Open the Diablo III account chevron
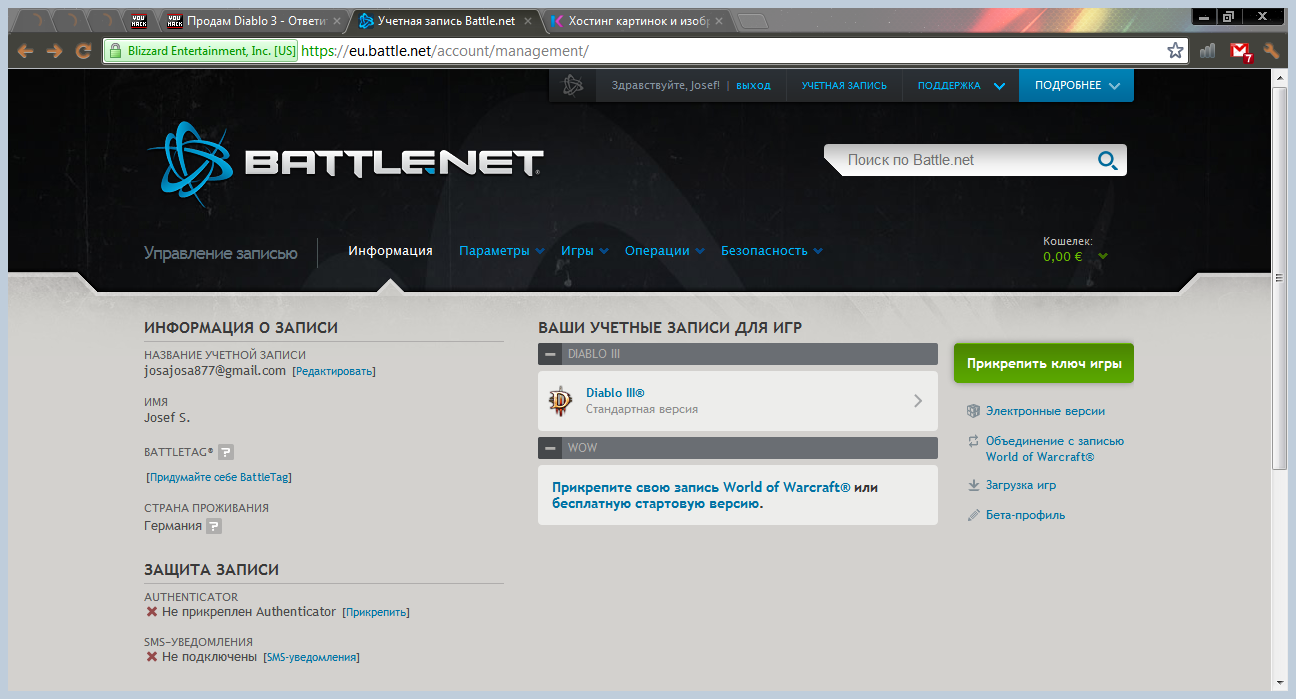This screenshot has height=699, width=1296. [918, 401]
